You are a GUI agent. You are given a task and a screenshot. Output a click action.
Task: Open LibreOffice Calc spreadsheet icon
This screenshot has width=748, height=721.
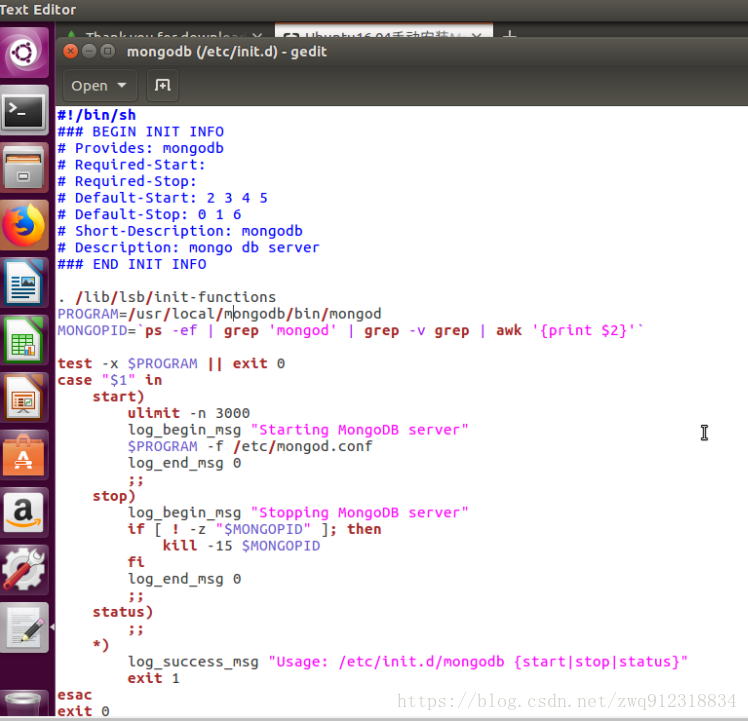pos(25,340)
